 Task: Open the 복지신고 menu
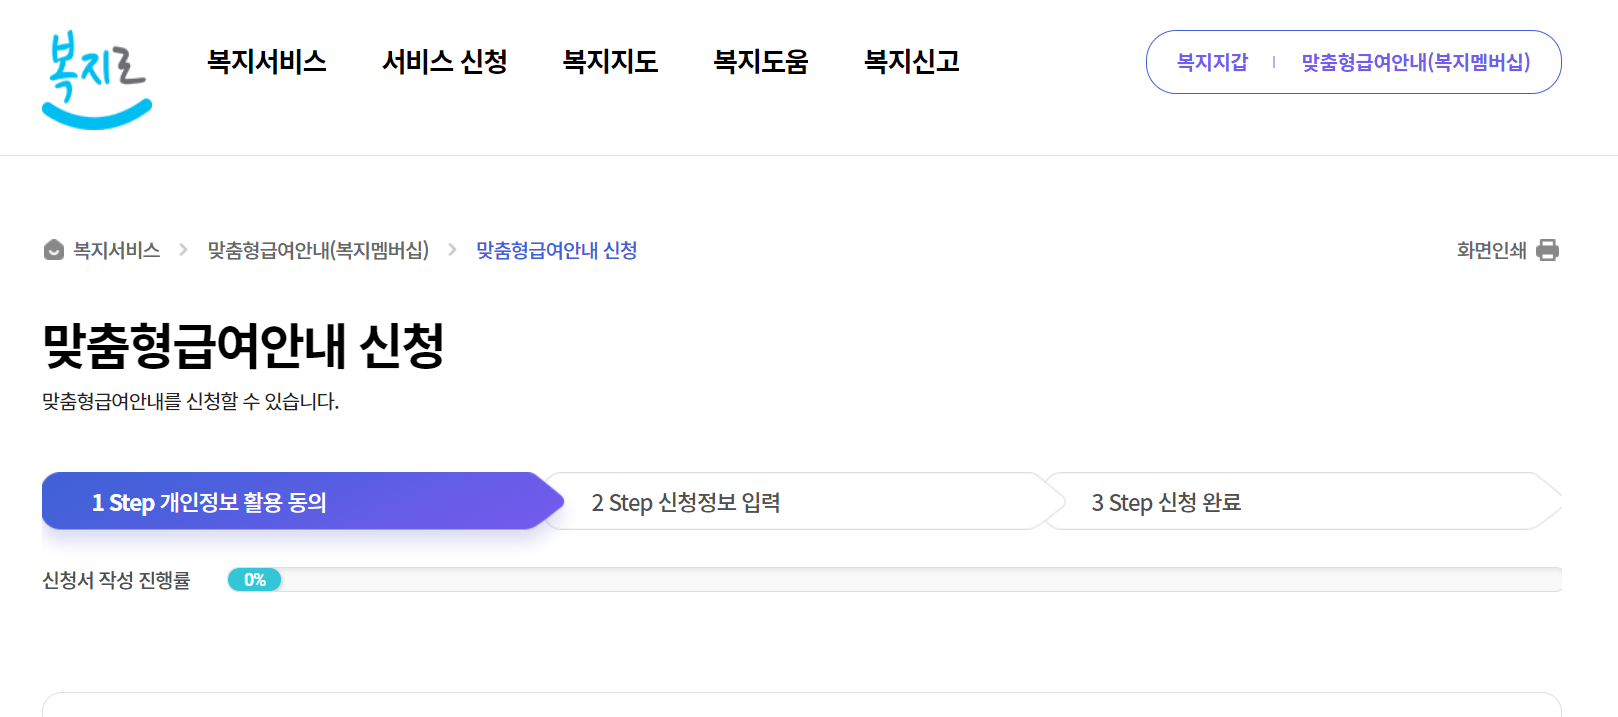(x=912, y=61)
